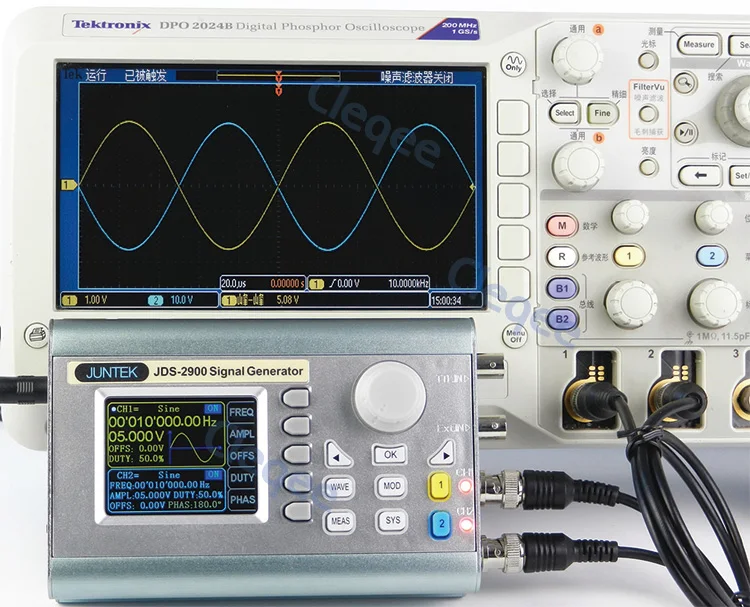
Task: Tap the white R reference waveform button
Action: pos(562,257)
